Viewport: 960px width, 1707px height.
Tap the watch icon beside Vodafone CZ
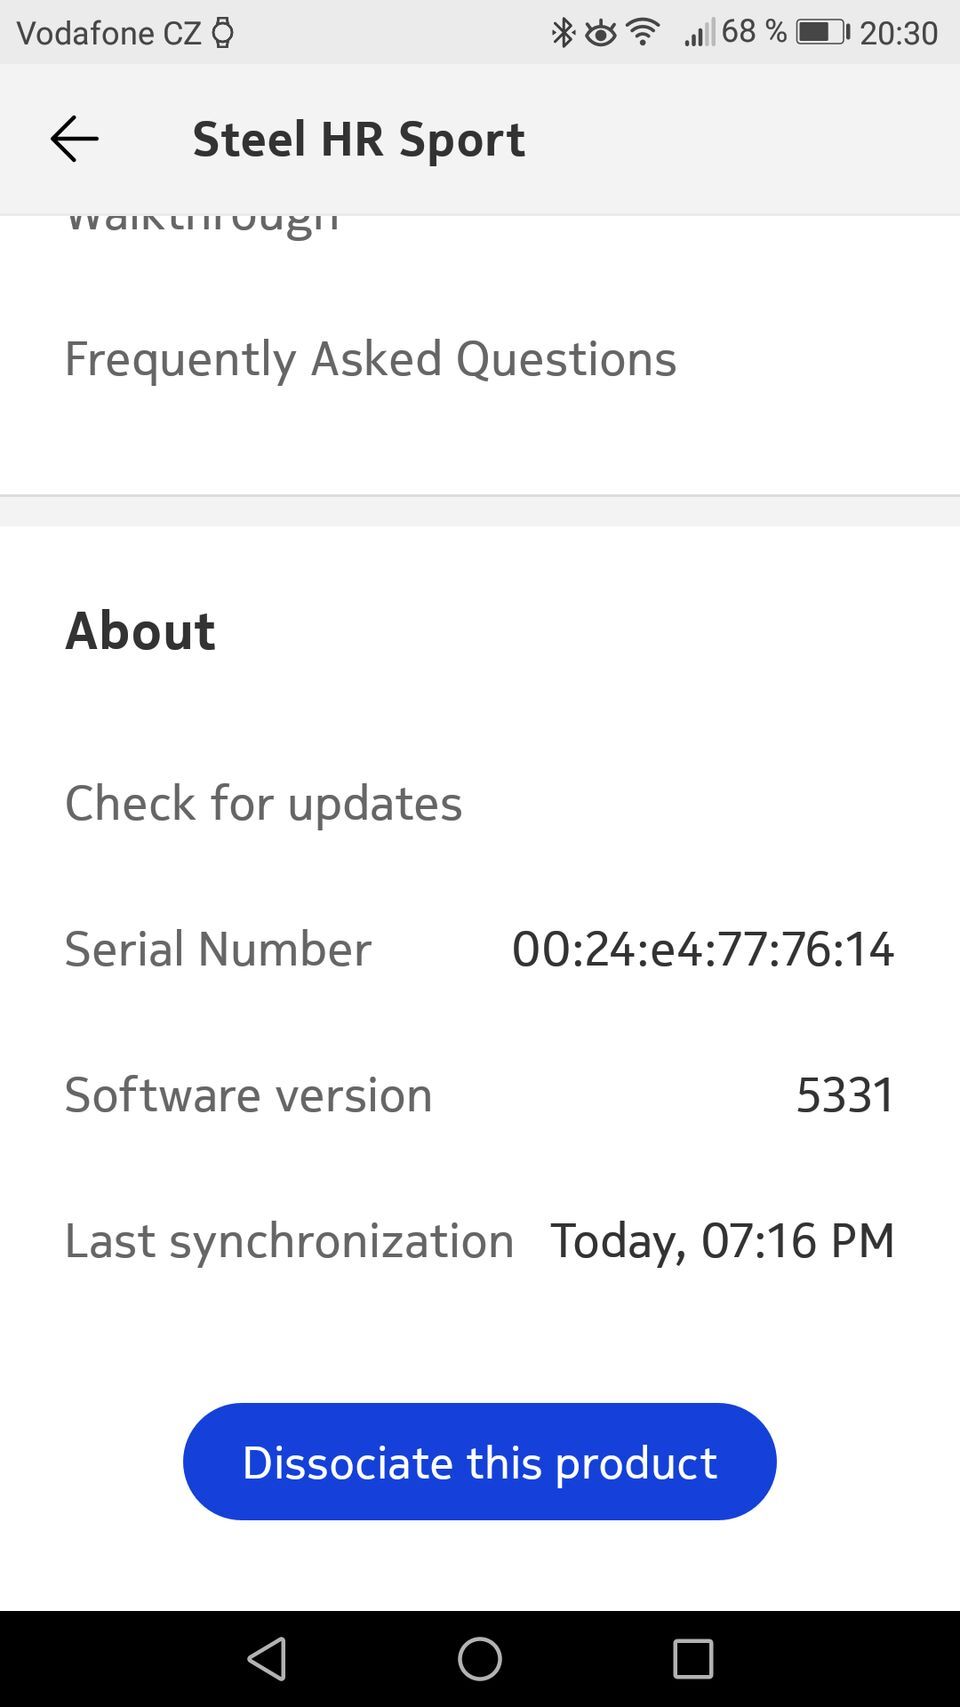click(x=223, y=33)
